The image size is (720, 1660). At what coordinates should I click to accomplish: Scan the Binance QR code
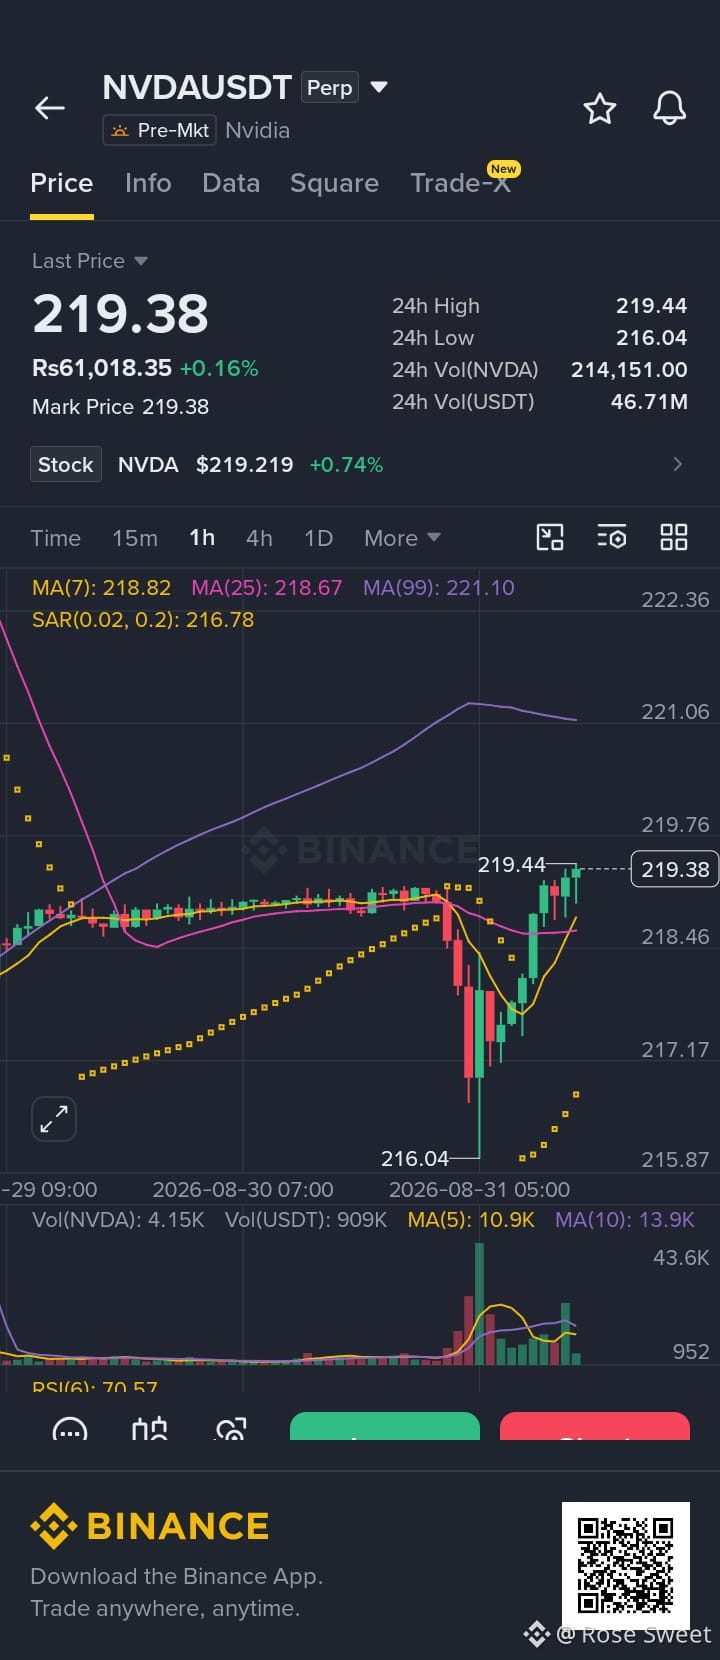click(626, 1565)
